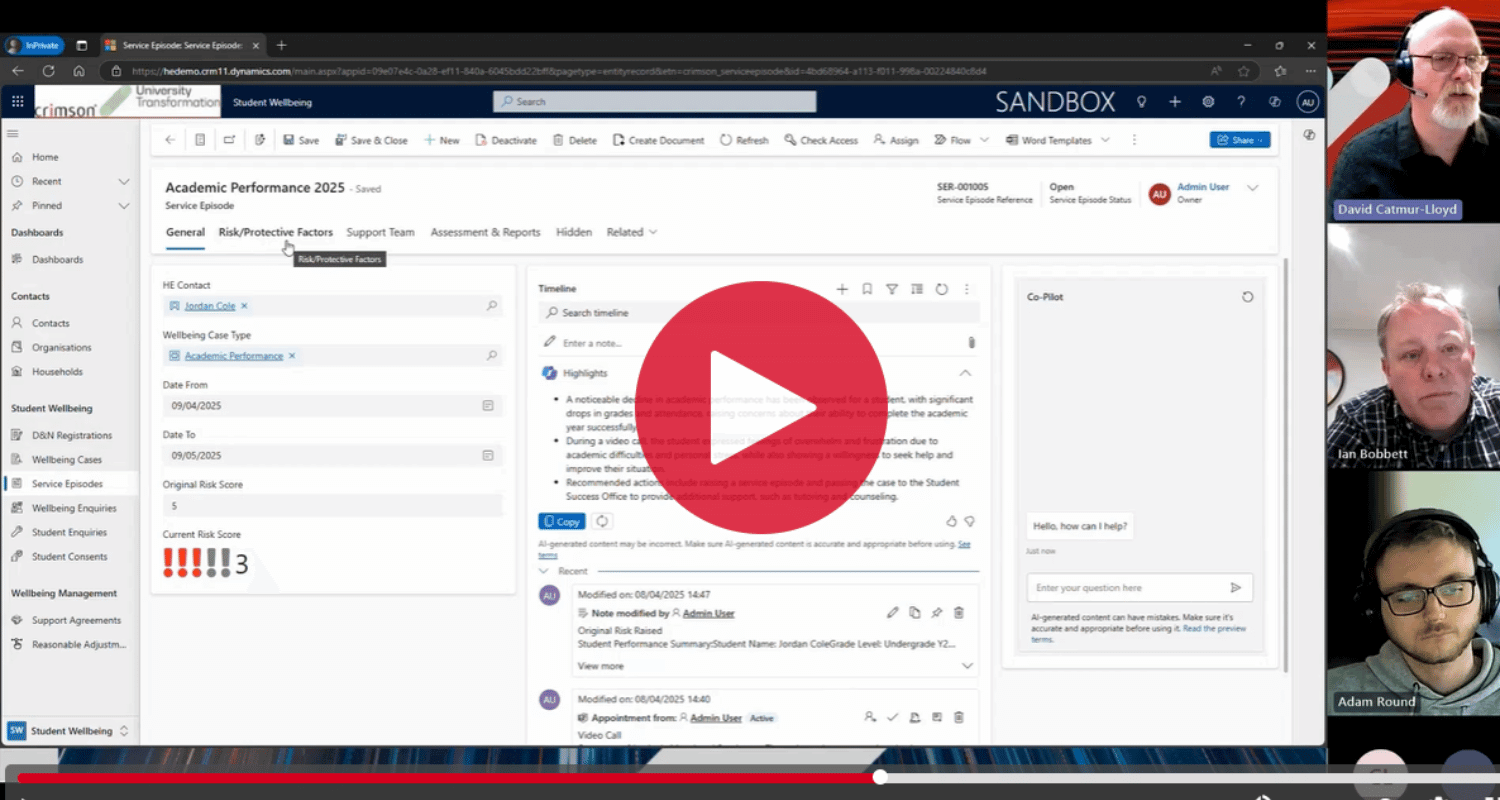
Task: Open Home in the sidebar
Action: [x=45, y=157]
